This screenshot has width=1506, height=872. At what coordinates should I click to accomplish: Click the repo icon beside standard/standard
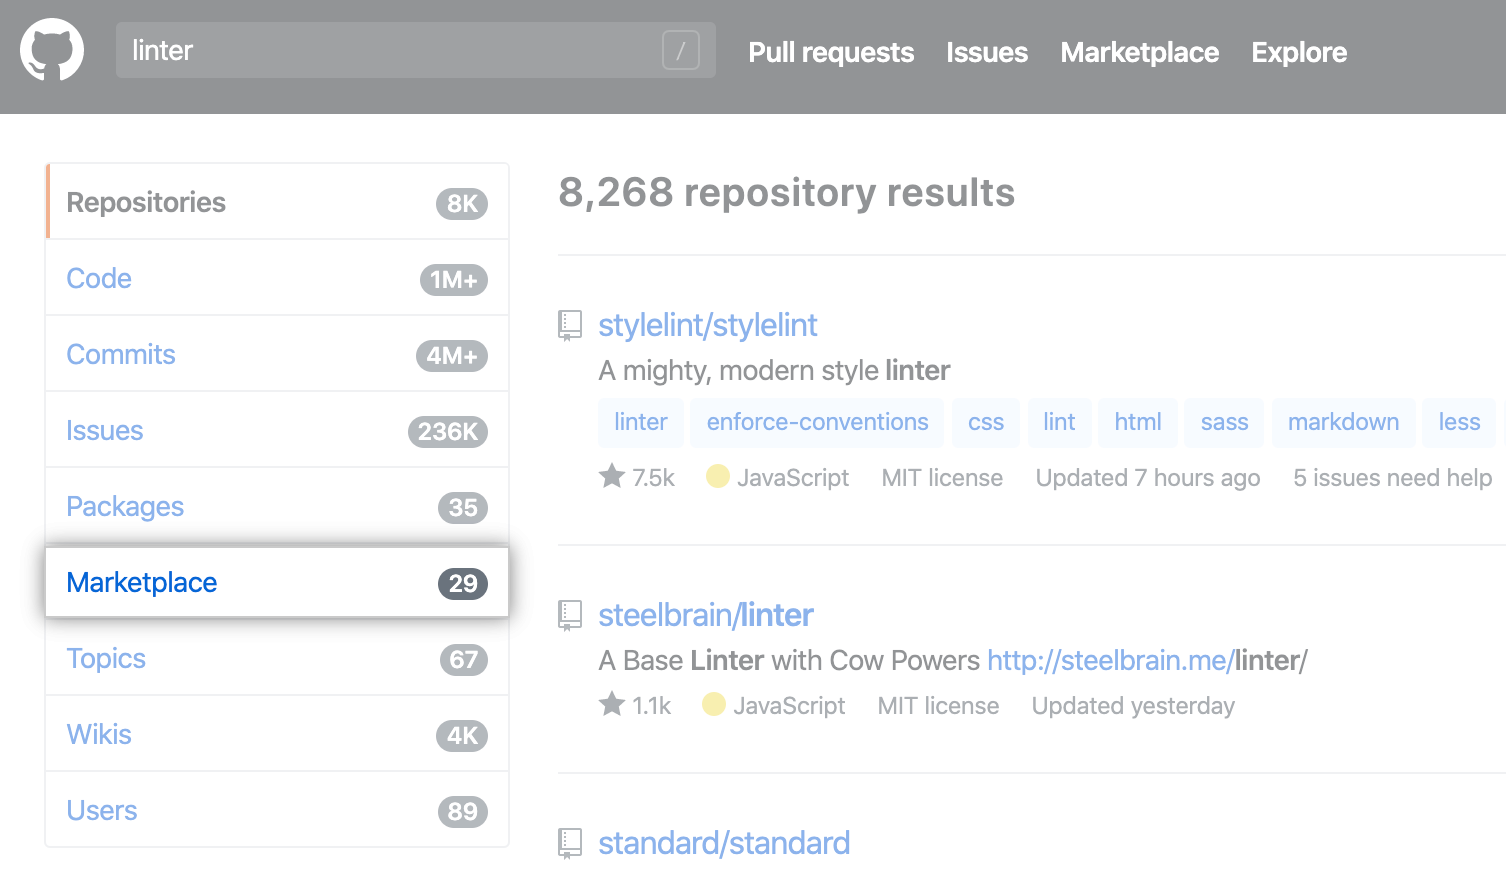point(570,843)
